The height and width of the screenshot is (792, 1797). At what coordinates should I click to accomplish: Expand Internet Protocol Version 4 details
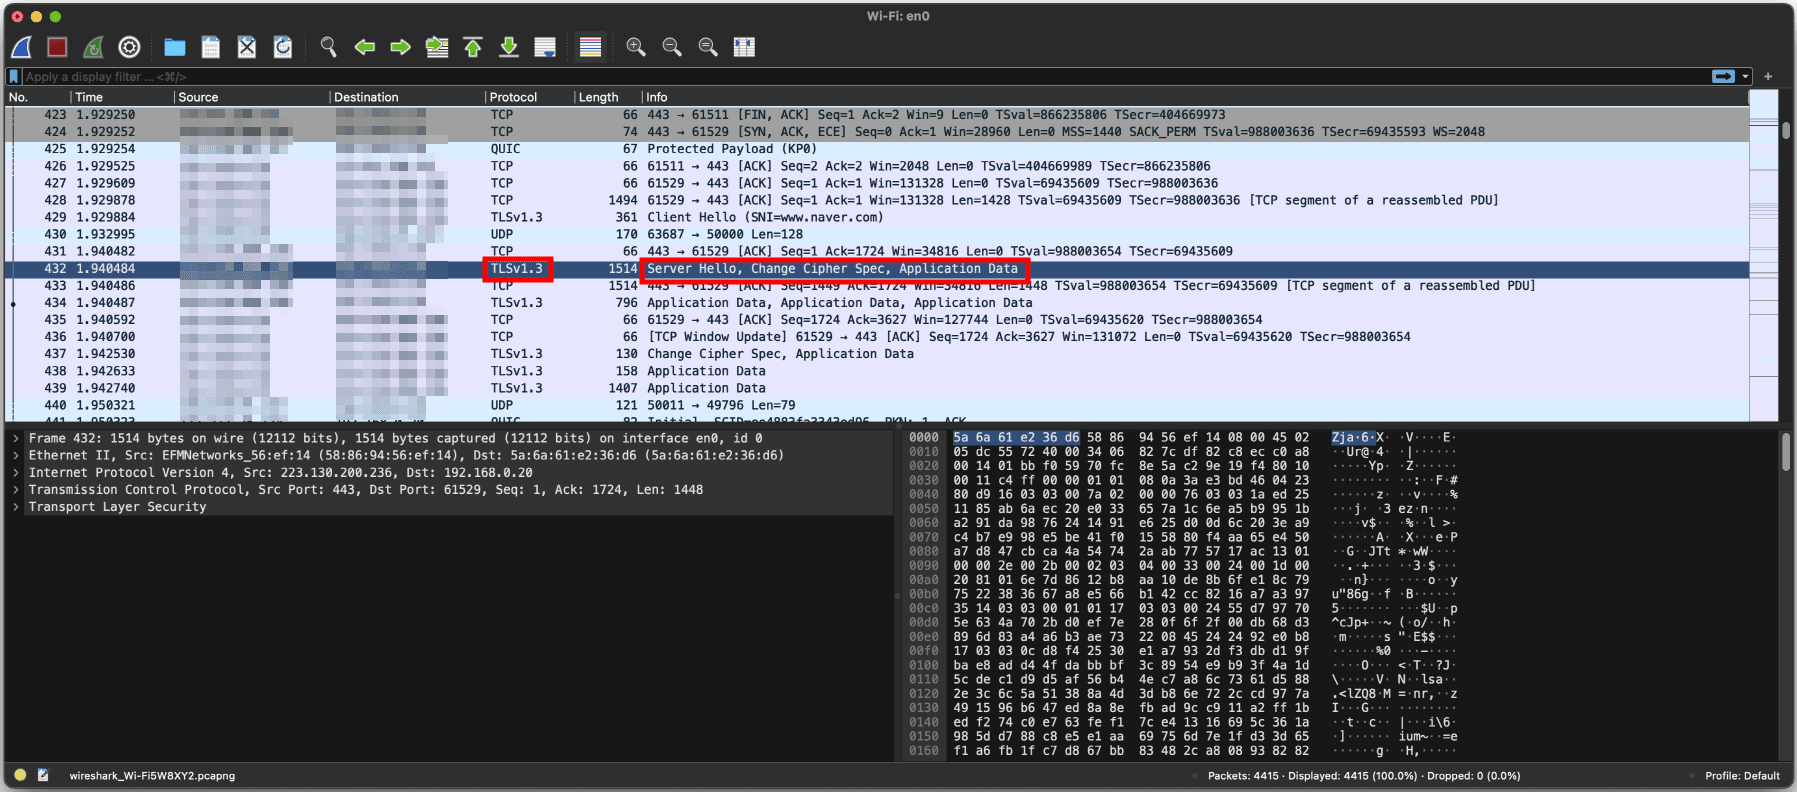click(x=16, y=473)
